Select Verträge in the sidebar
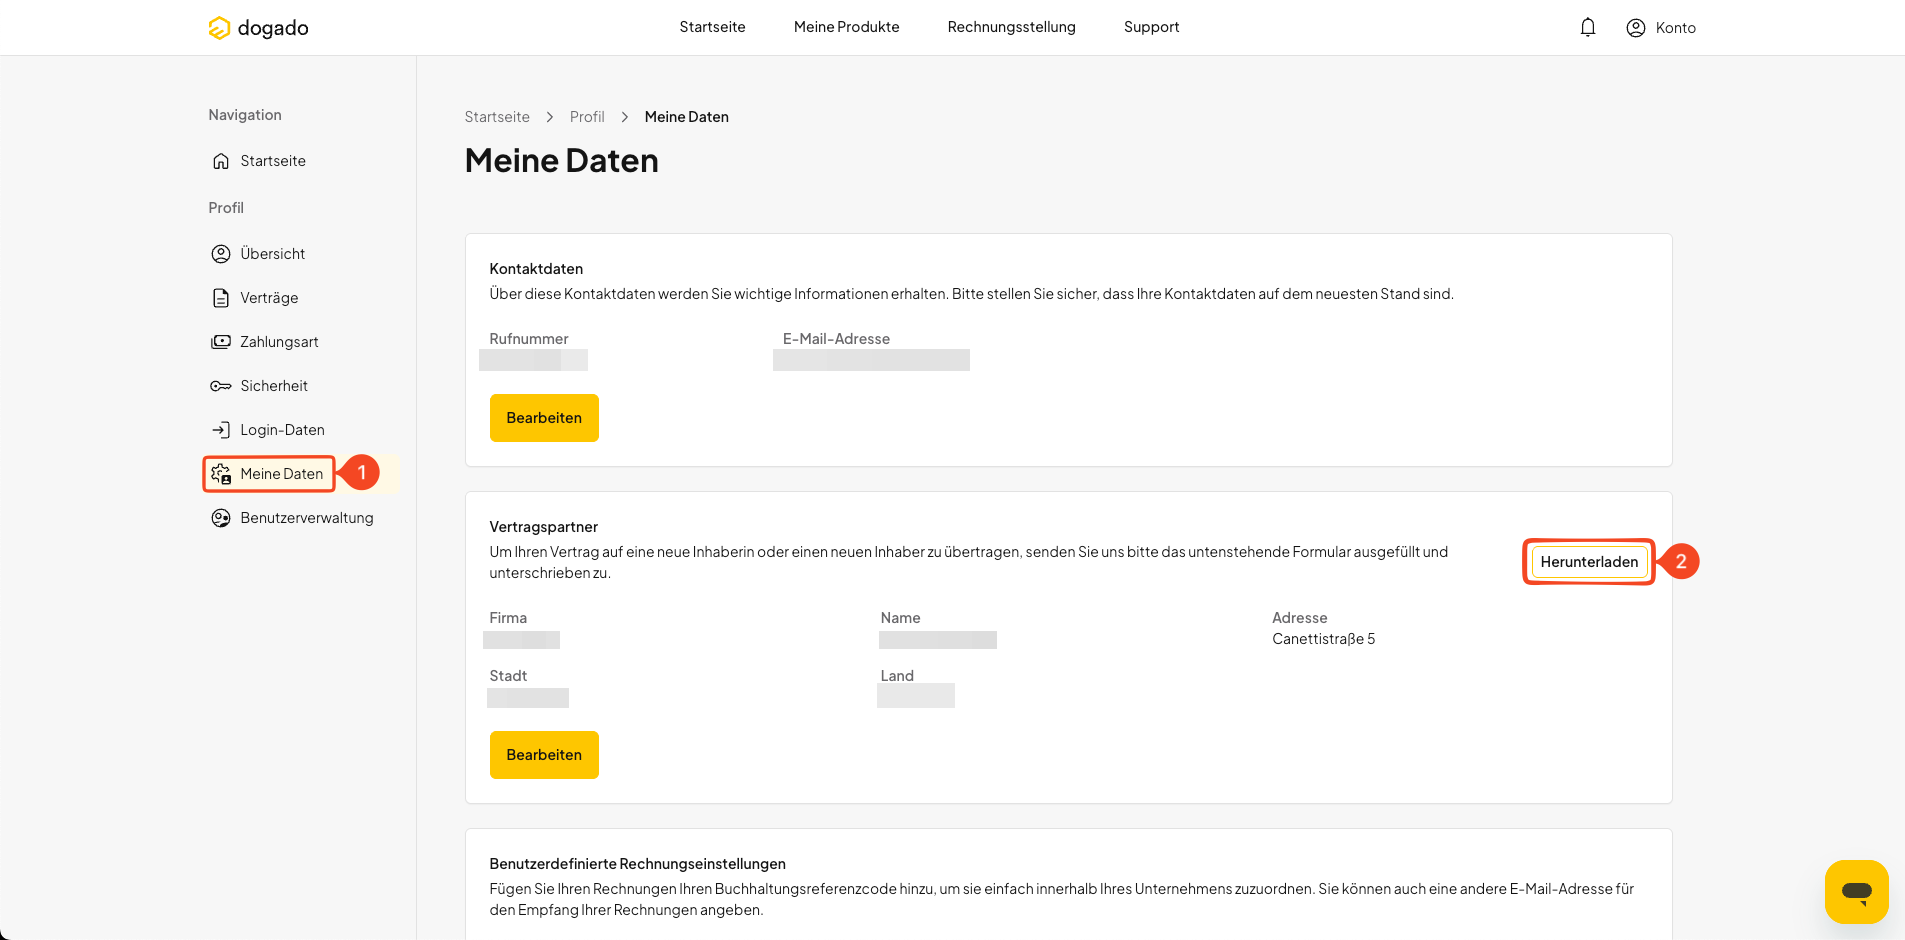 pos(269,298)
